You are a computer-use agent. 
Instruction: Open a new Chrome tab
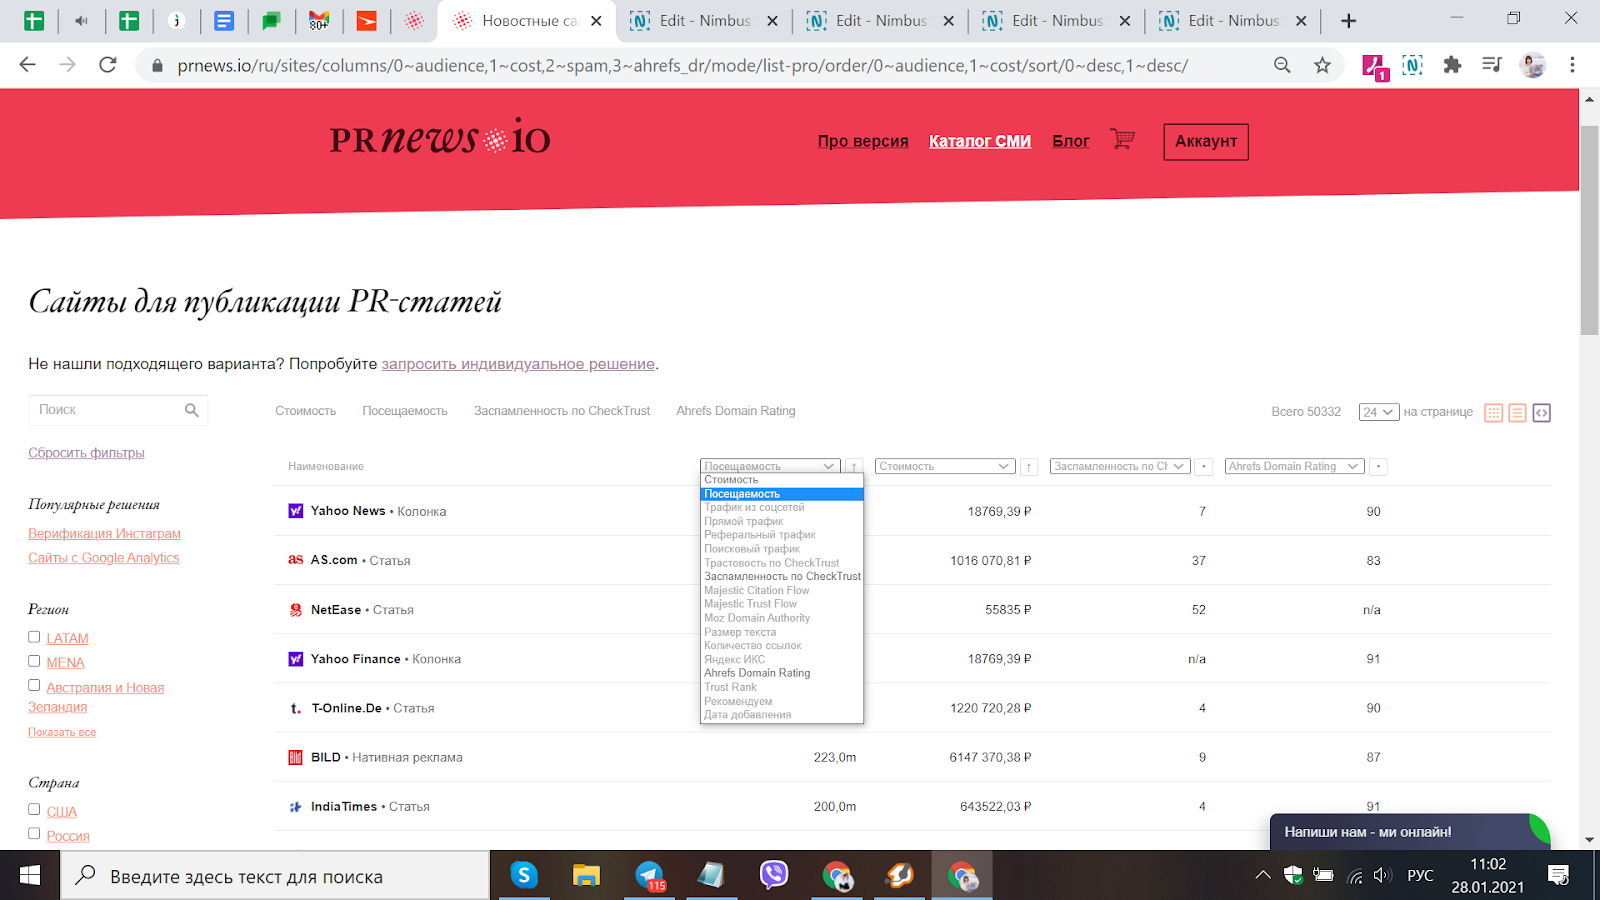tap(1348, 21)
